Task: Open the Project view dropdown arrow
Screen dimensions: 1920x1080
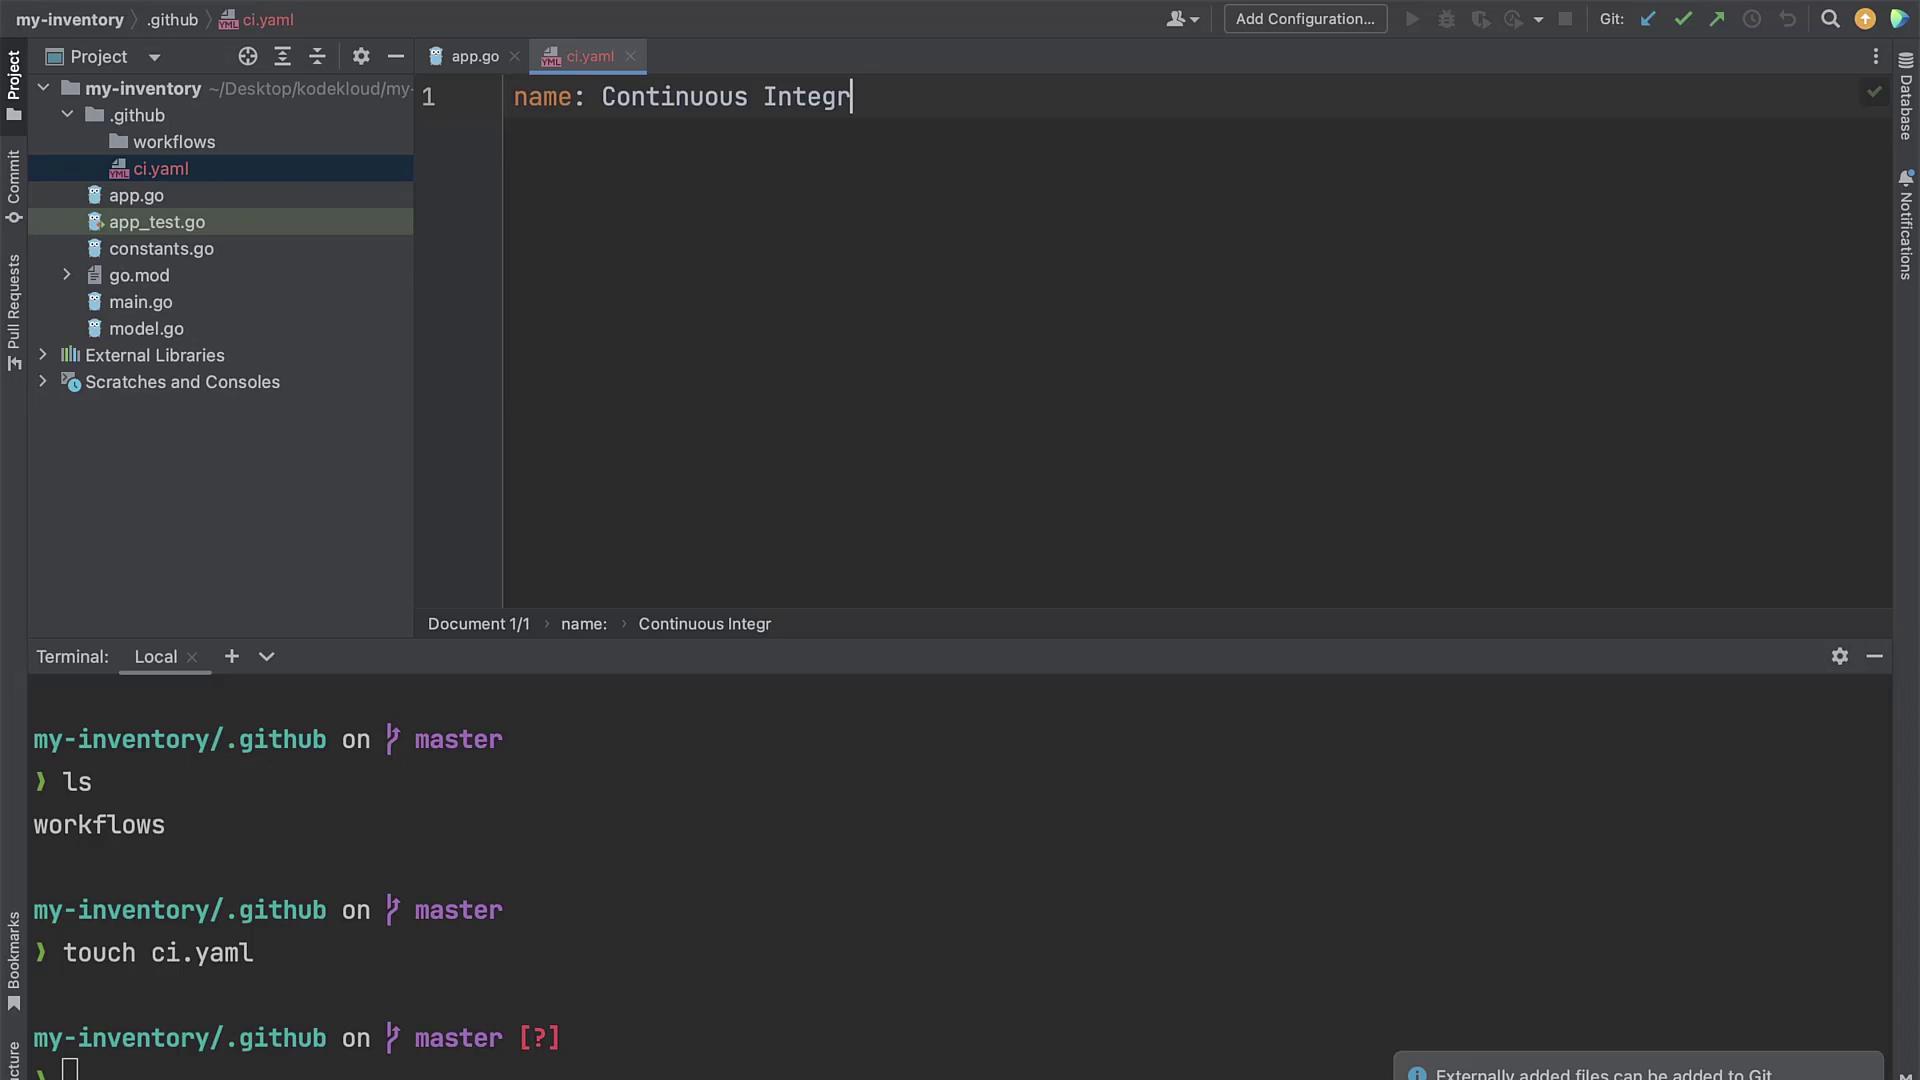Action: pyautogui.click(x=154, y=58)
